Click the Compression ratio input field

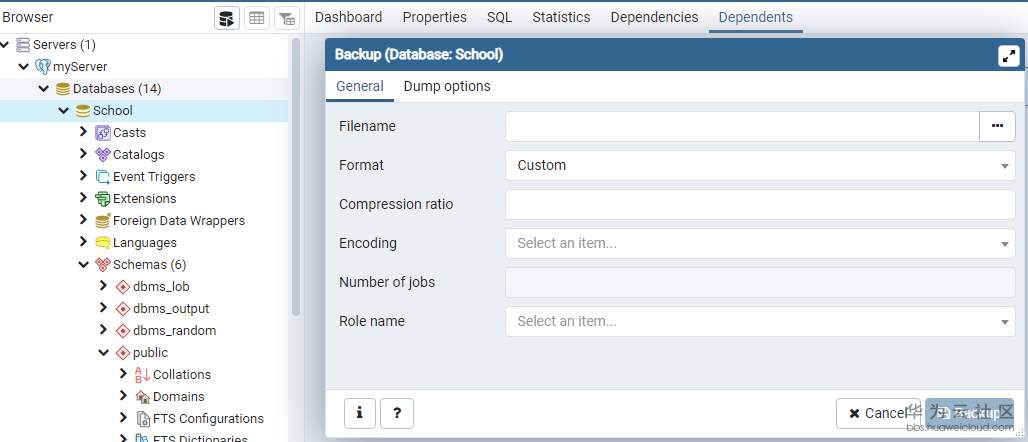point(760,204)
